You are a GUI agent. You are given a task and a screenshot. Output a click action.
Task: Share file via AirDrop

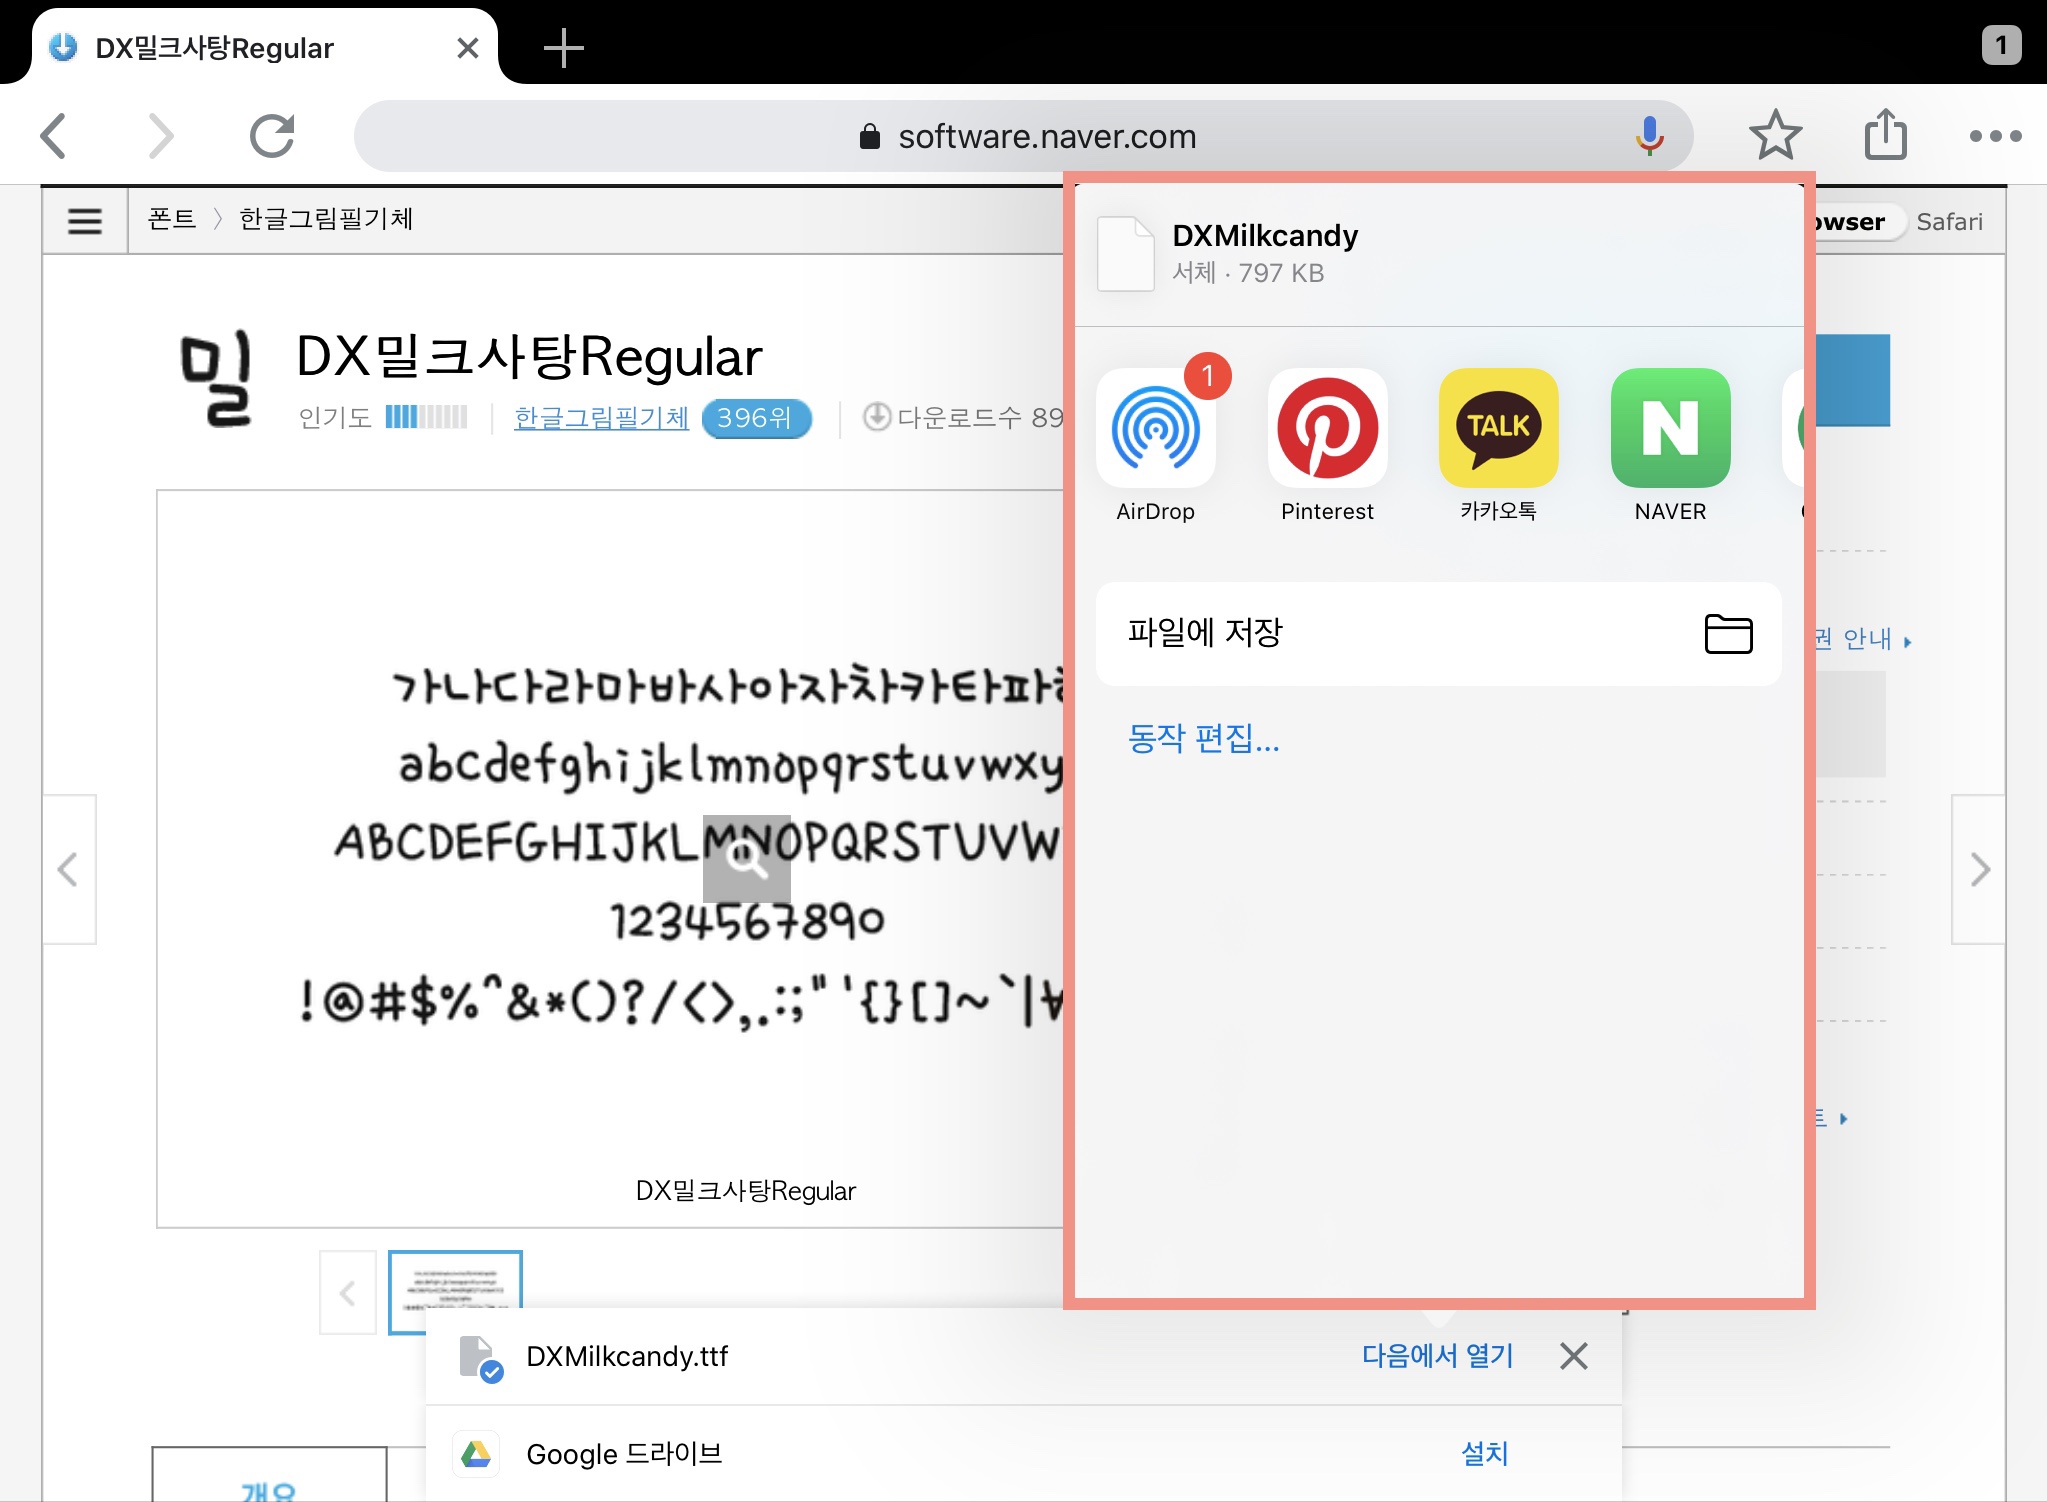pyautogui.click(x=1155, y=430)
